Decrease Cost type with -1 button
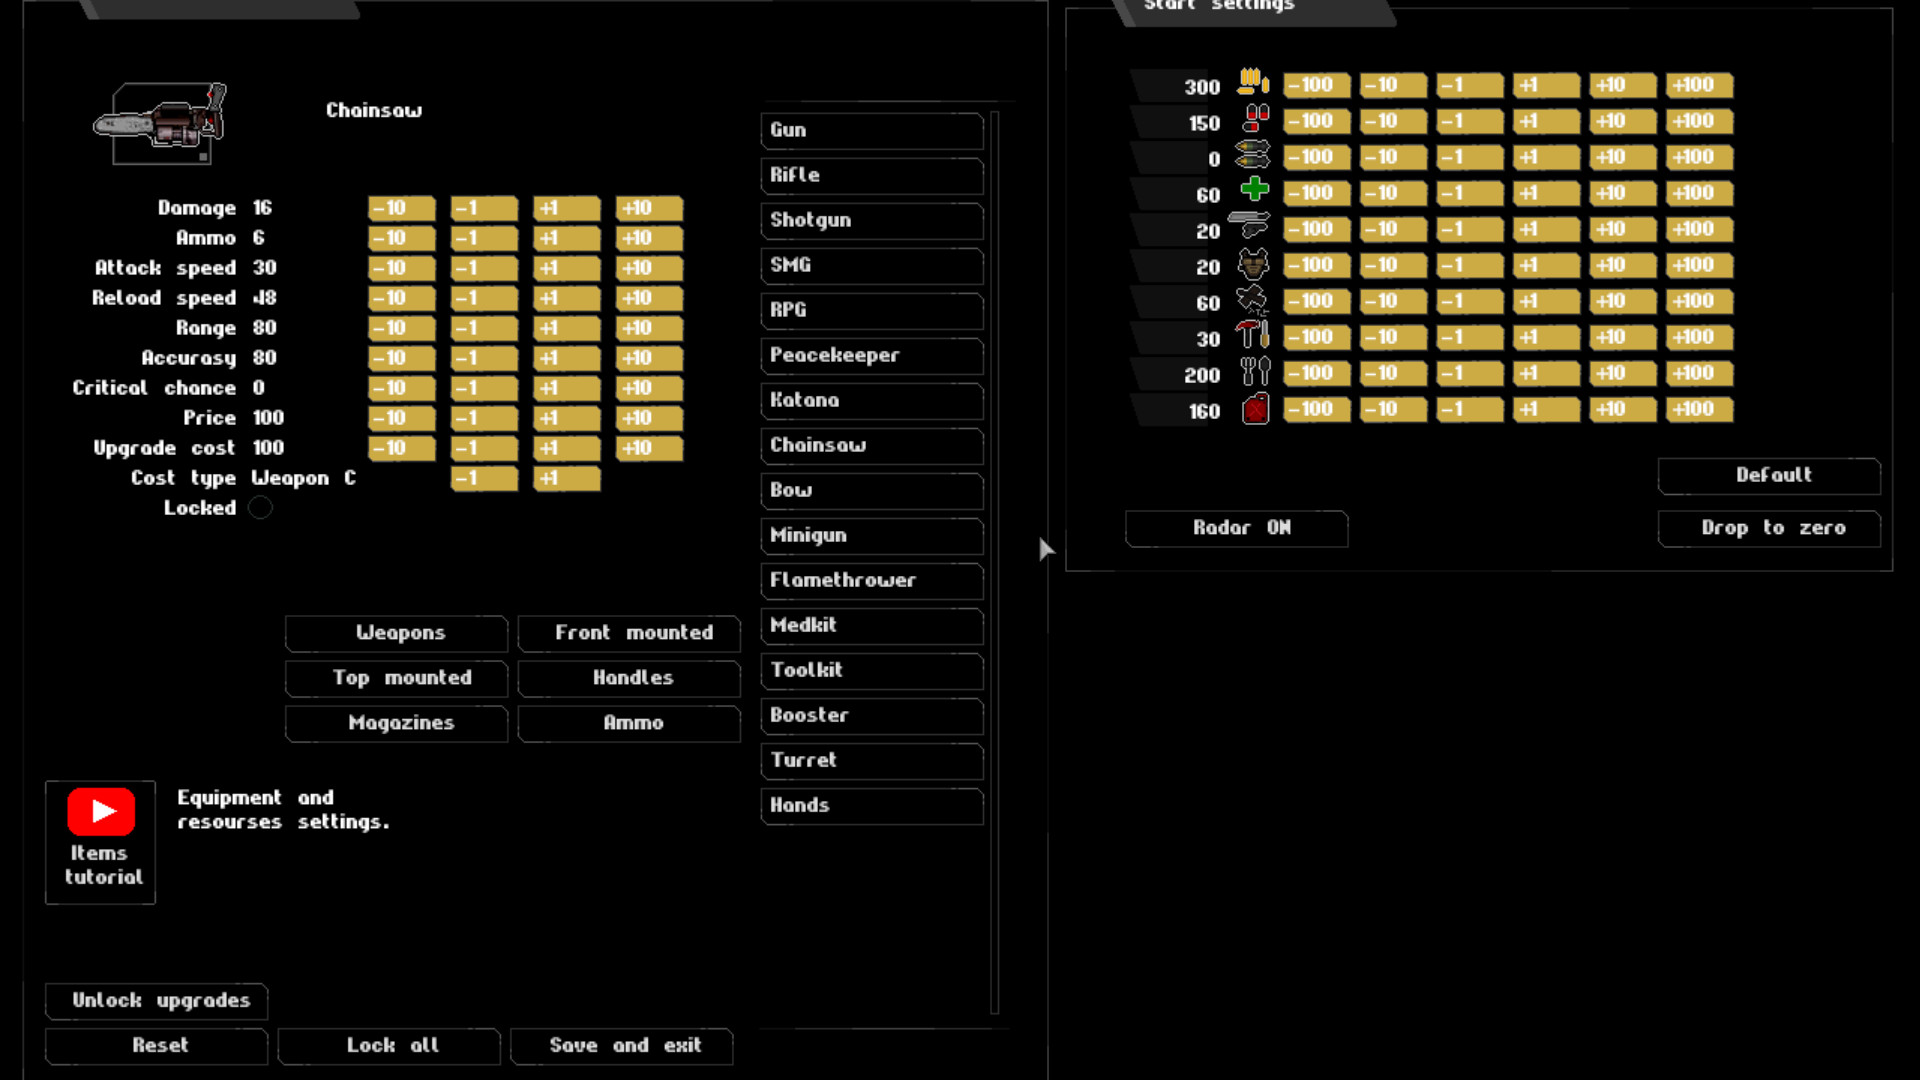Screen dimensions: 1920x1080 point(484,479)
